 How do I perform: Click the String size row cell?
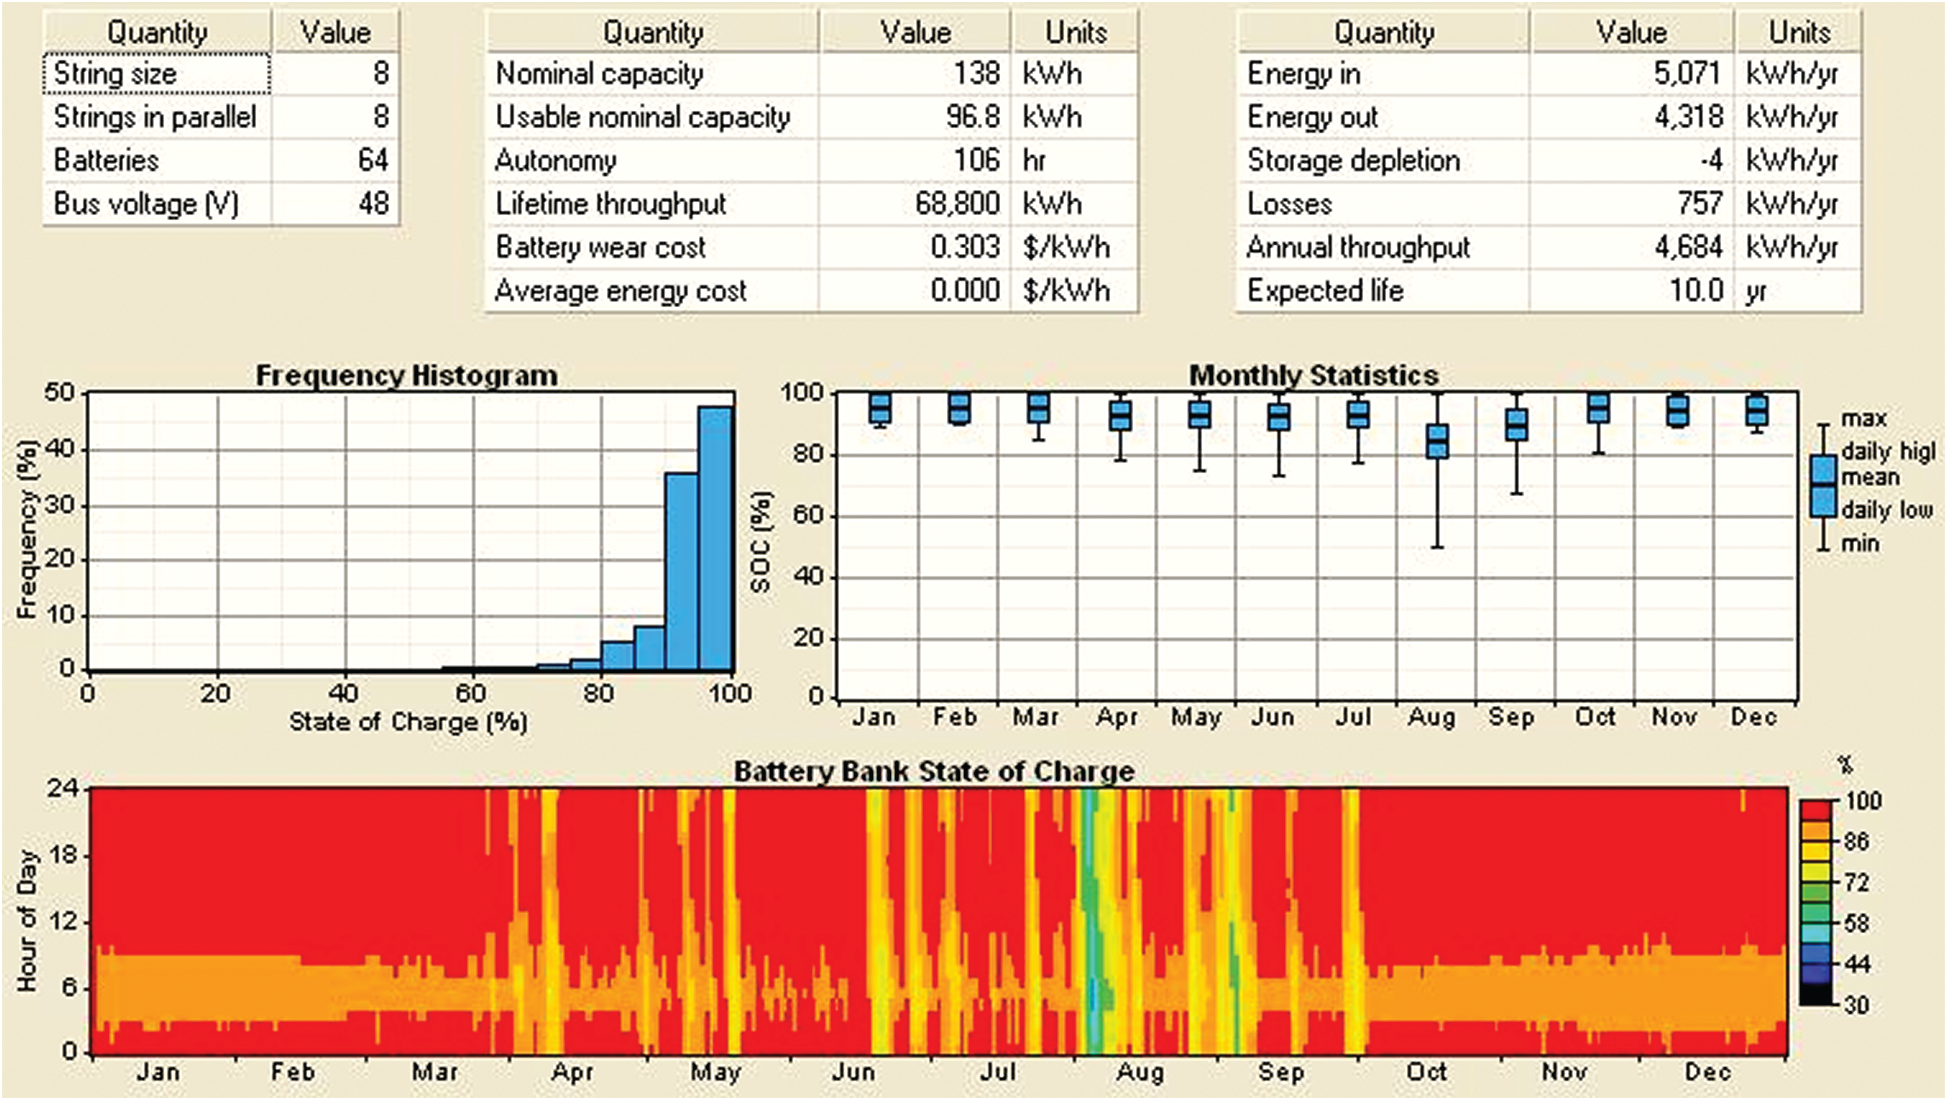click(x=156, y=74)
